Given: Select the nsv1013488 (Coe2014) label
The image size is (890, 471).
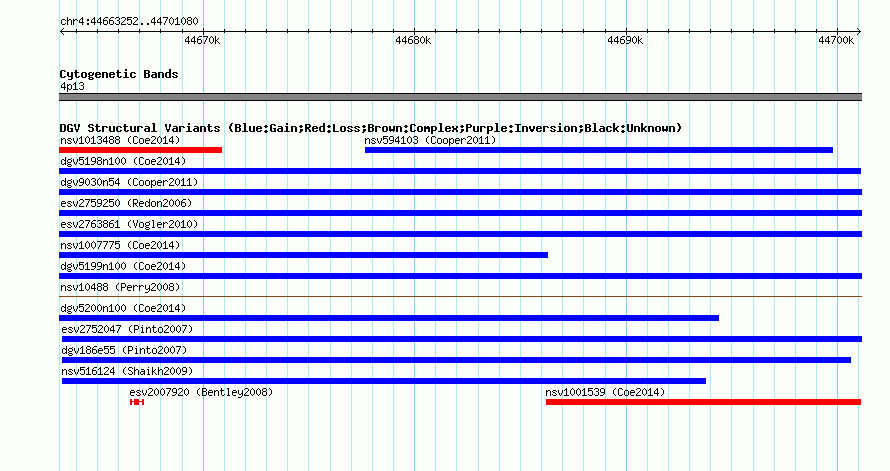Looking at the screenshot, I should pos(120,140).
